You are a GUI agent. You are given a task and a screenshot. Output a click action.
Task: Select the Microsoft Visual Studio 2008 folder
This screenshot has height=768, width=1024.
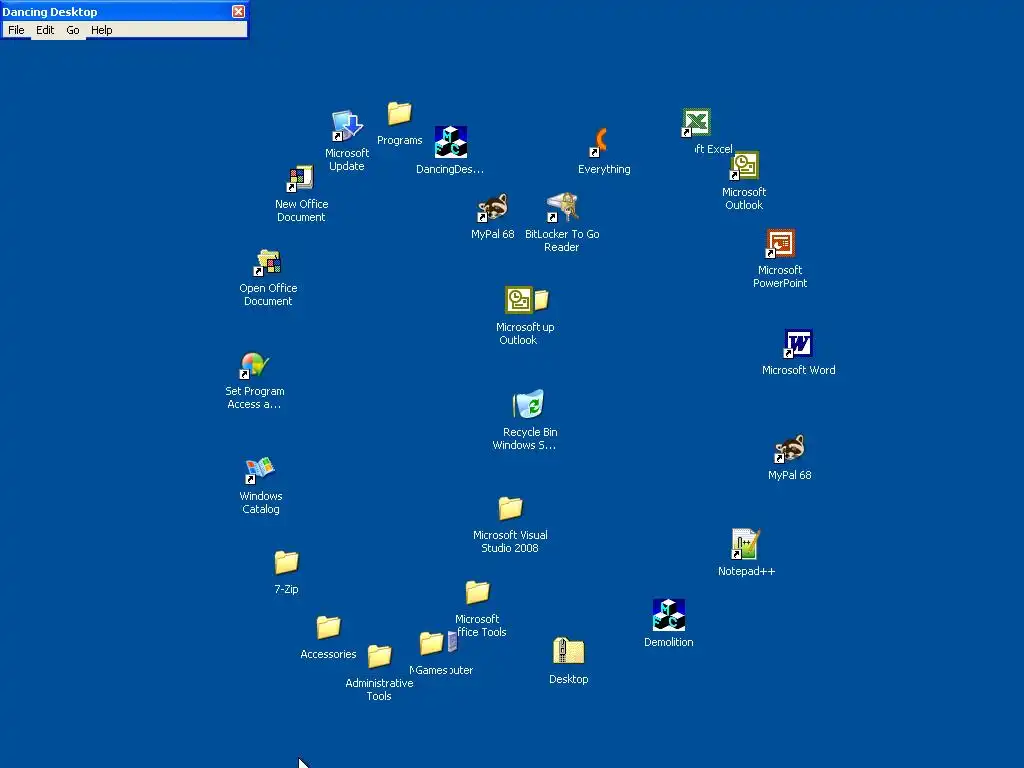510,508
